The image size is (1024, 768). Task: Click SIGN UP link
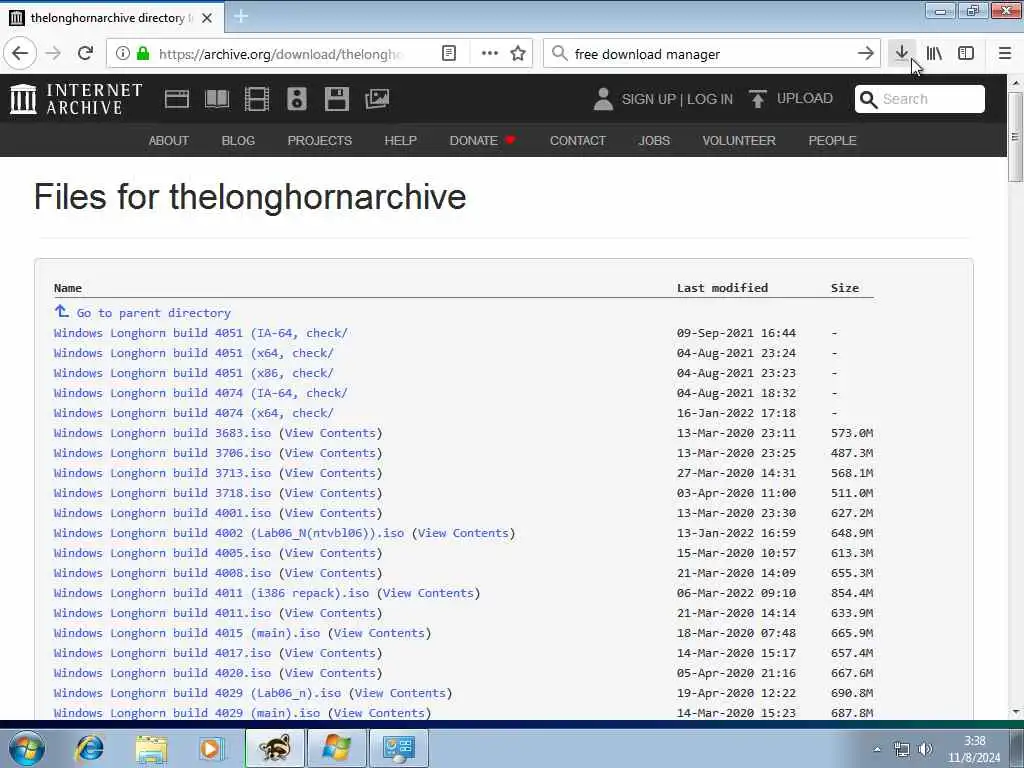click(x=648, y=99)
